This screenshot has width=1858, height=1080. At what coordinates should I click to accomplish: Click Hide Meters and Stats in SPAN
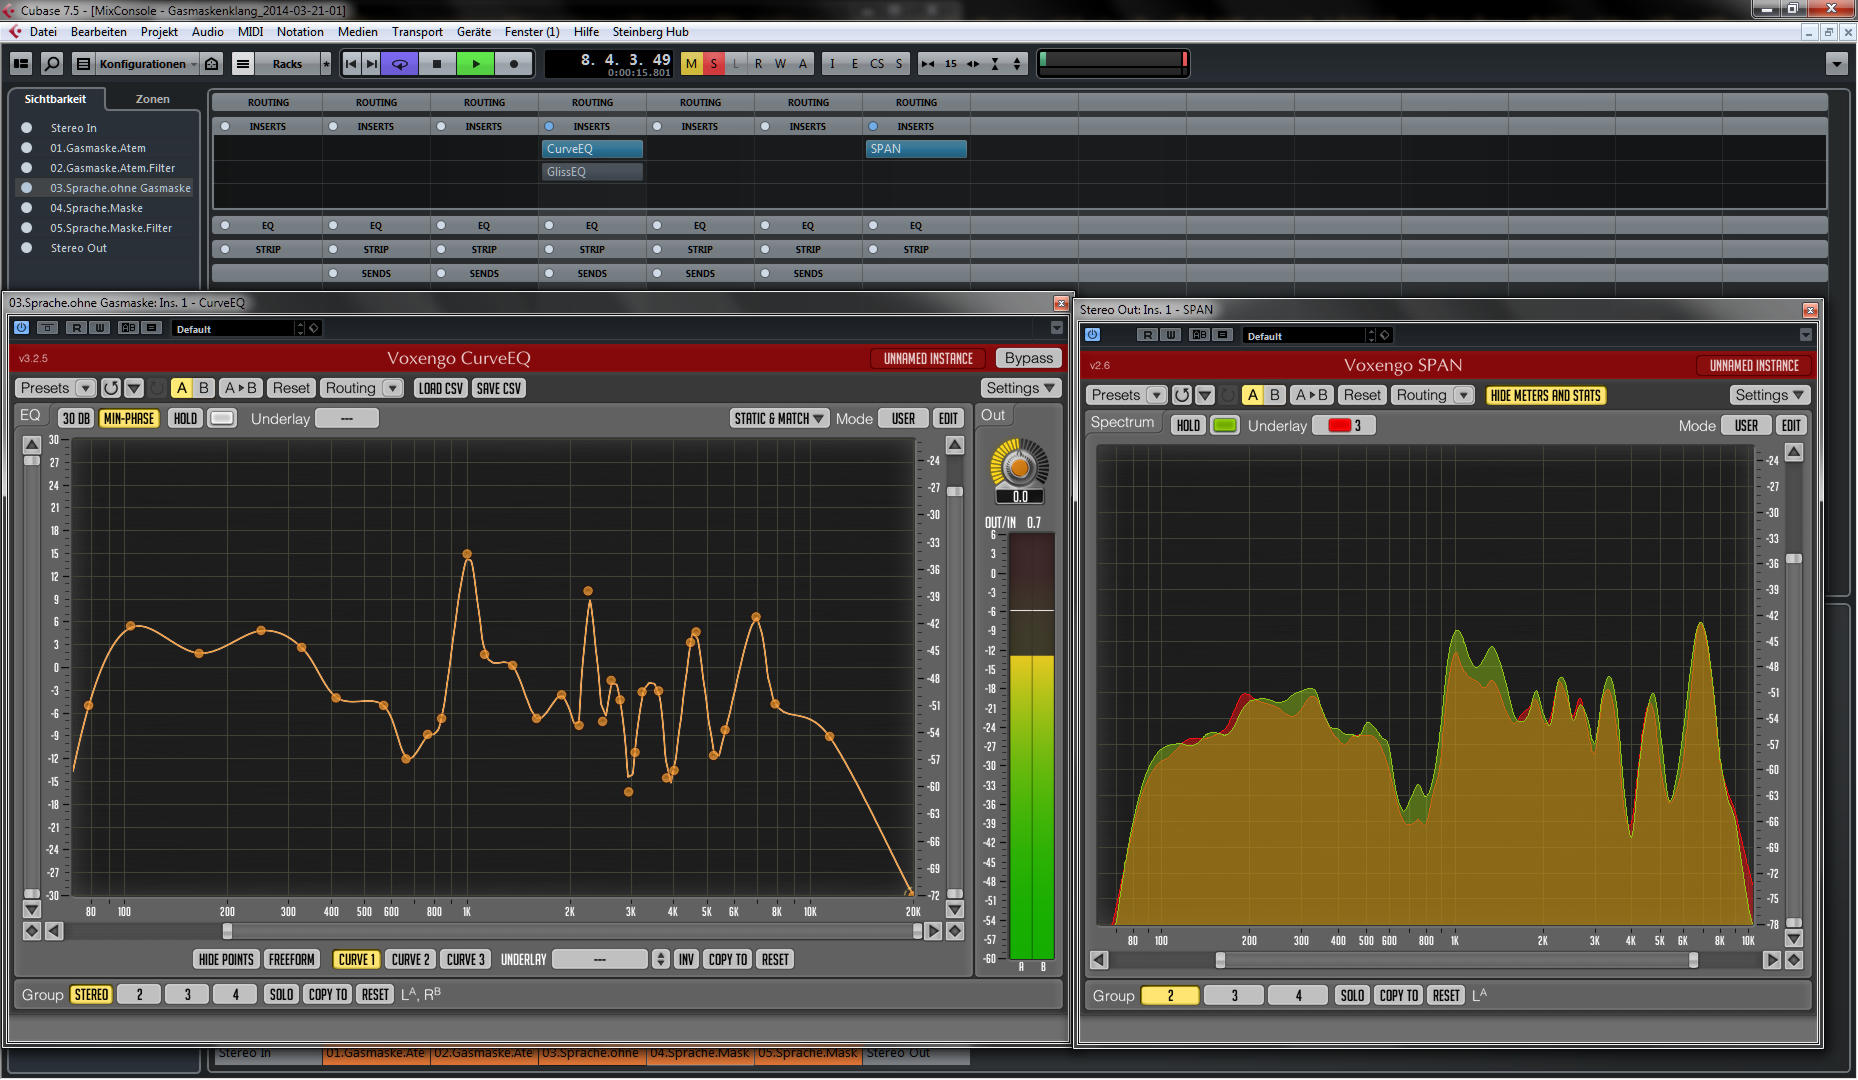tap(1545, 395)
